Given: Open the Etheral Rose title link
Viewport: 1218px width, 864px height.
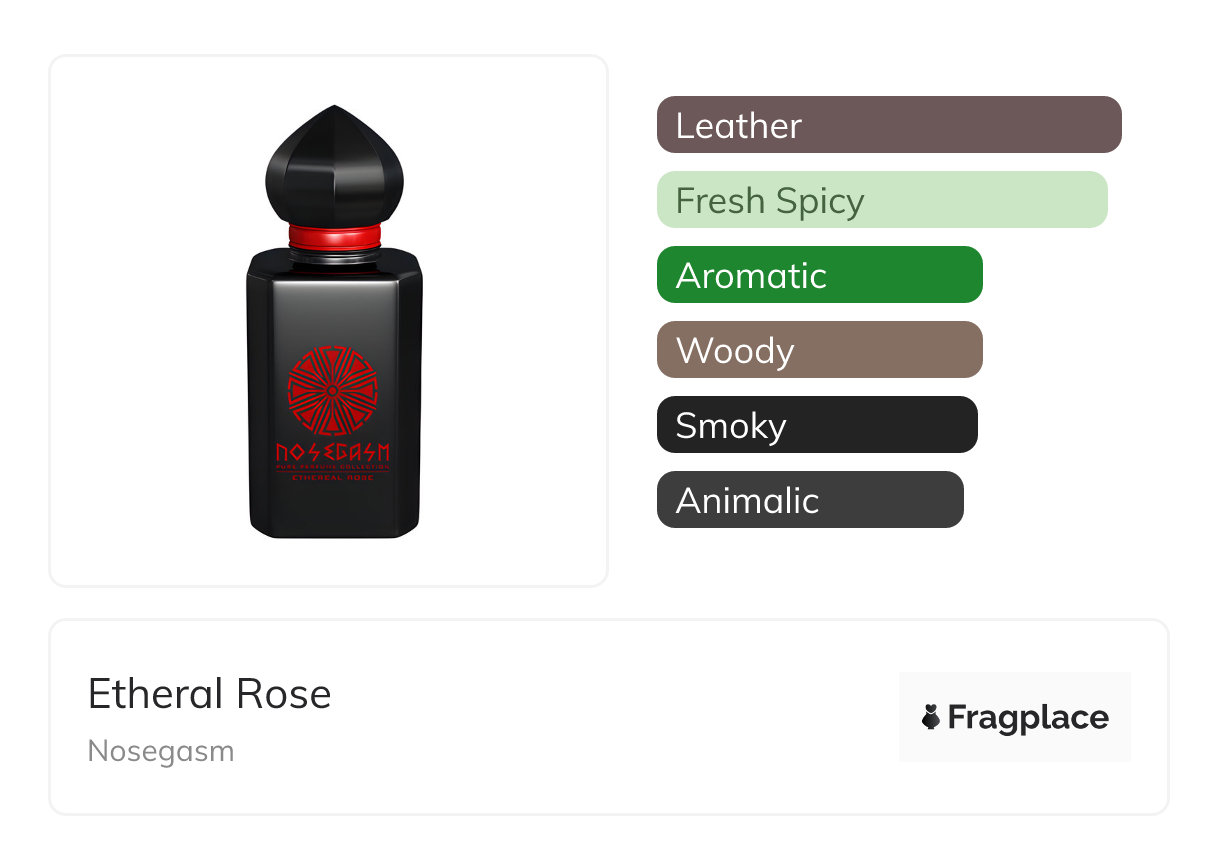Looking at the screenshot, I should pos(209,694).
